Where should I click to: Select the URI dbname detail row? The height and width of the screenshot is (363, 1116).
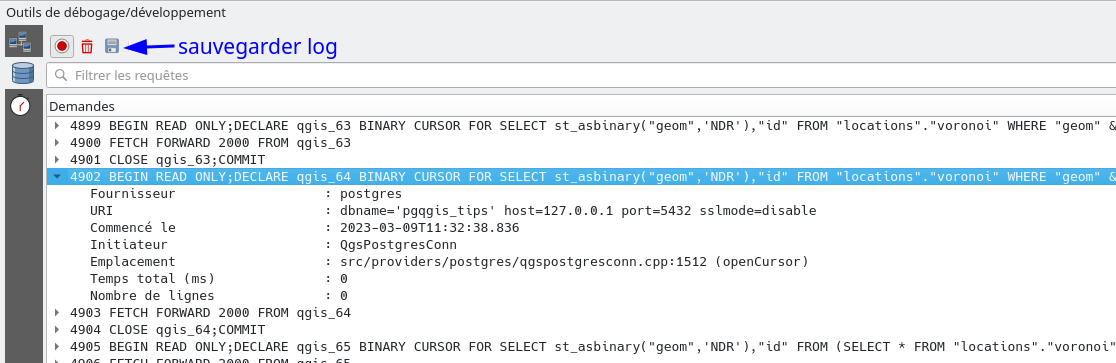pos(581,211)
